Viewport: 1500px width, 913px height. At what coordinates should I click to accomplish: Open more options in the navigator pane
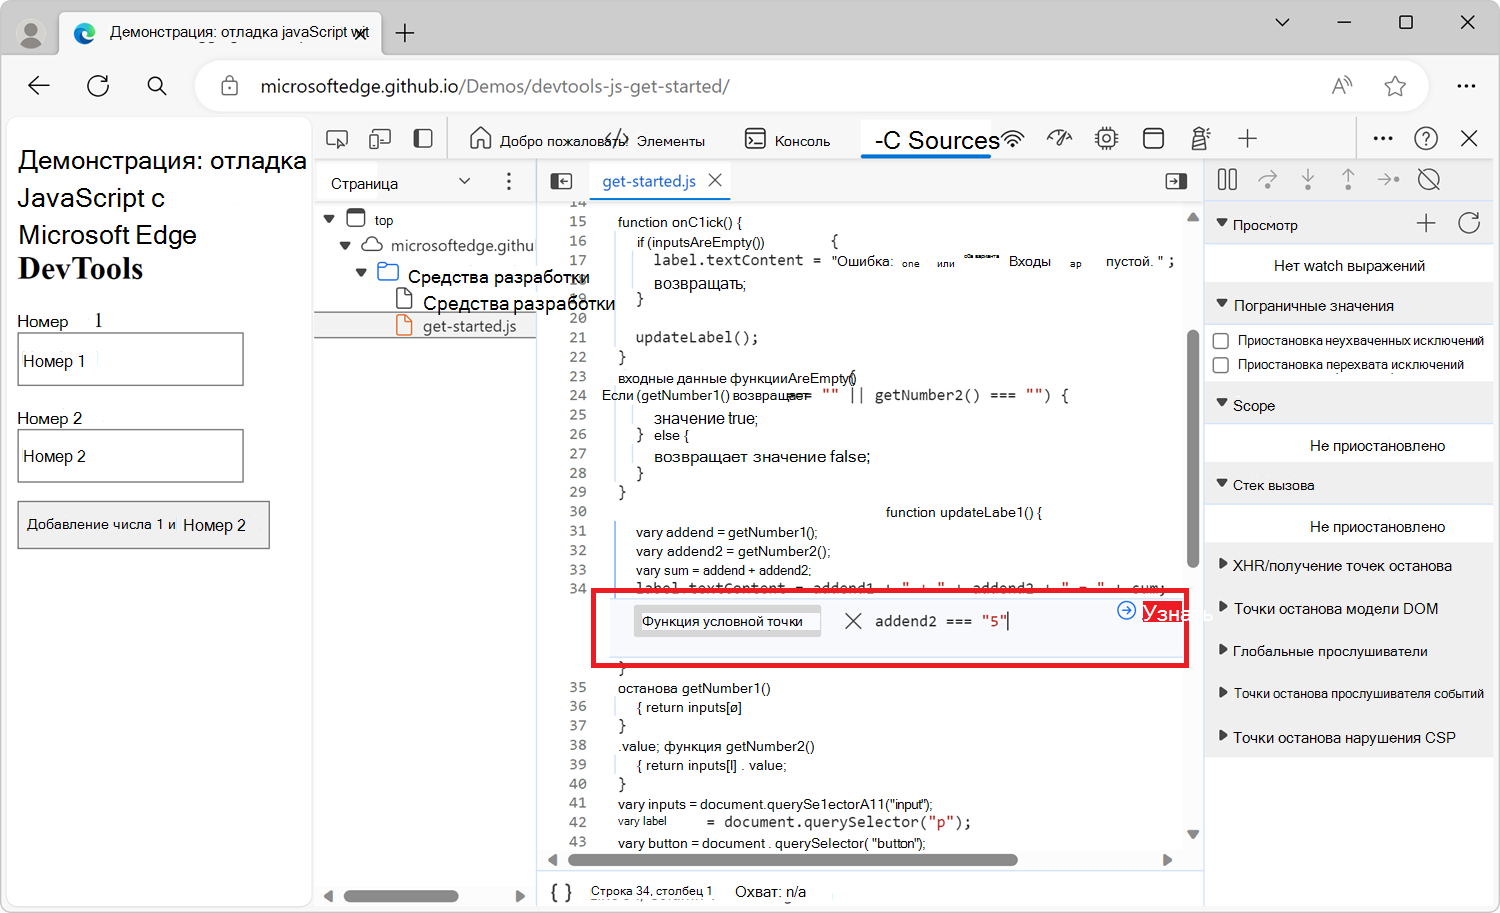(509, 181)
